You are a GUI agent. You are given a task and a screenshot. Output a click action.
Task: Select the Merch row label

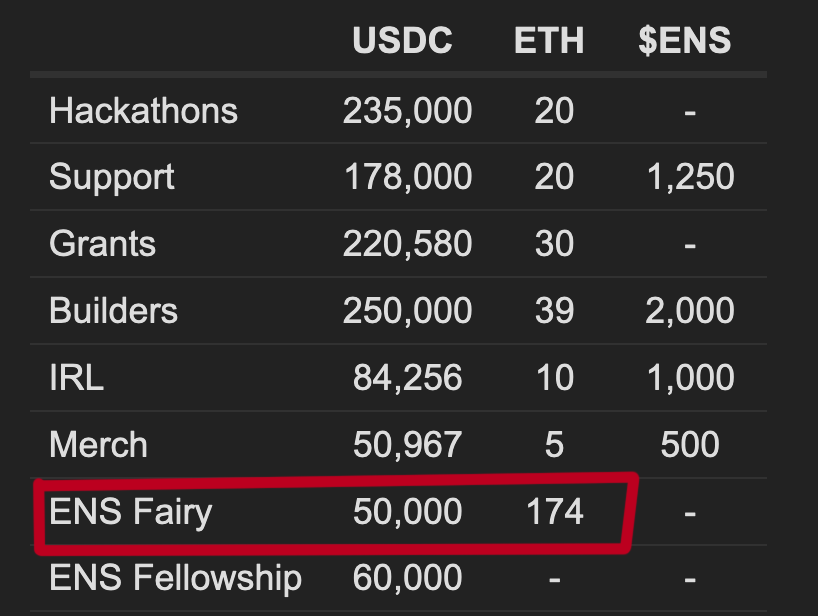(98, 444)
